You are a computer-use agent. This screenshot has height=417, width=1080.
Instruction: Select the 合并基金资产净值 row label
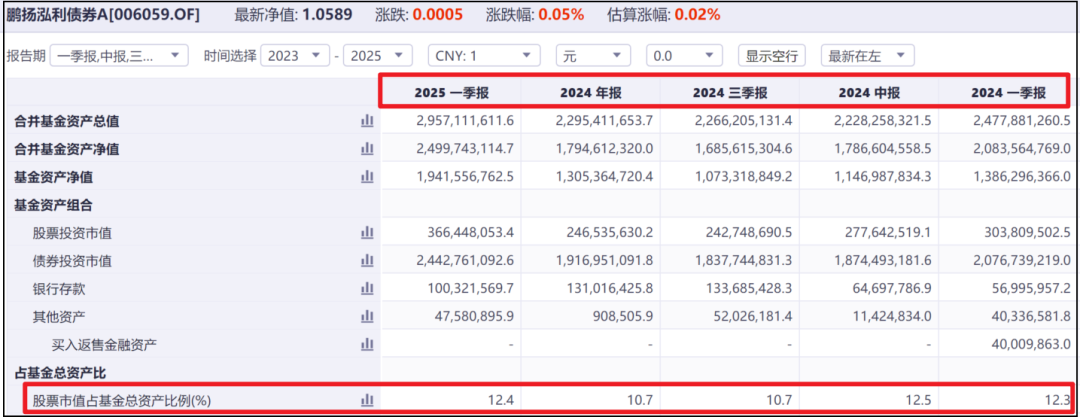pyautogui.click(x=67, y=149)
